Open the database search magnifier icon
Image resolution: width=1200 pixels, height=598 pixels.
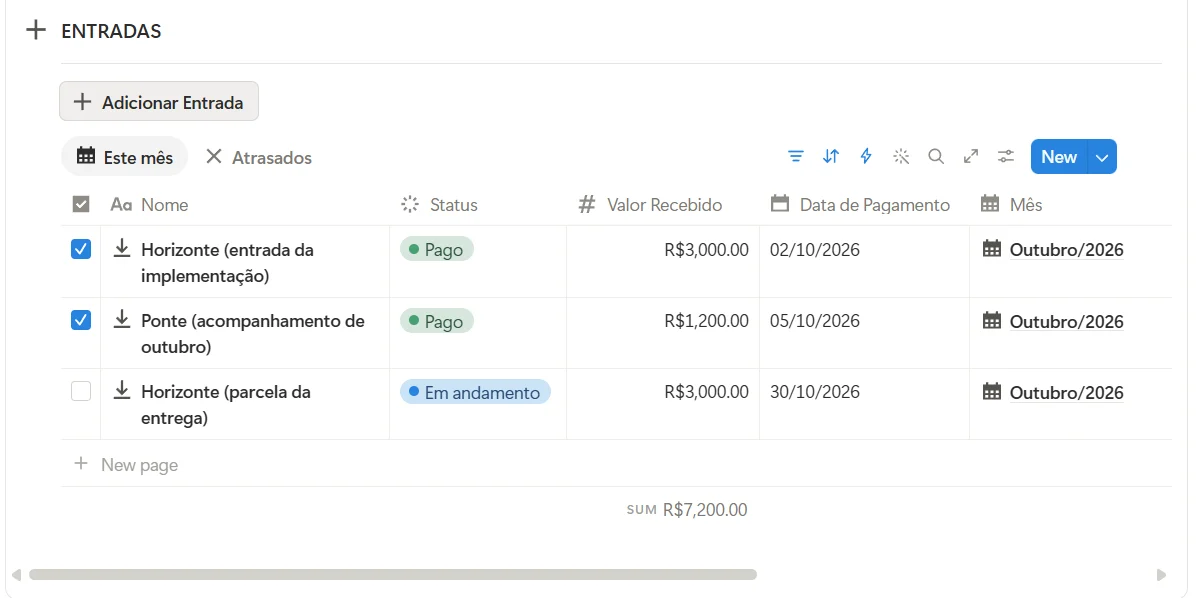pos(936,156)
